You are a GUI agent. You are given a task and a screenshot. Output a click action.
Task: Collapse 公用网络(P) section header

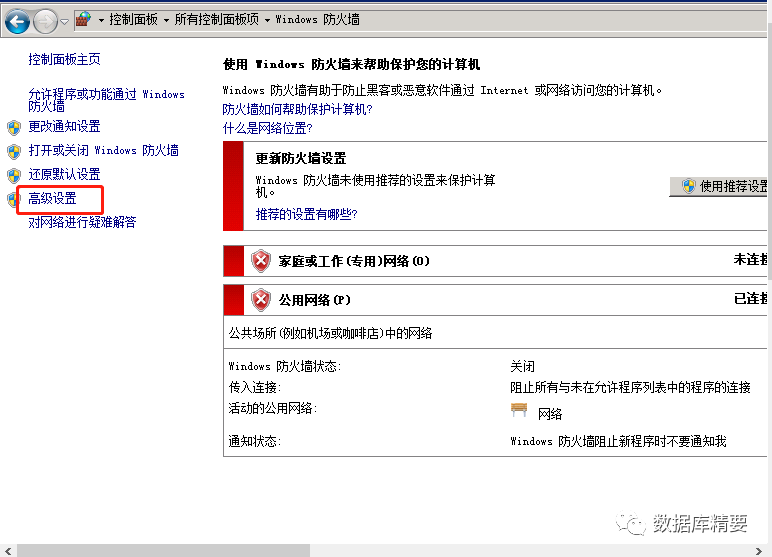pyautogui.click(x=495, y=300)
